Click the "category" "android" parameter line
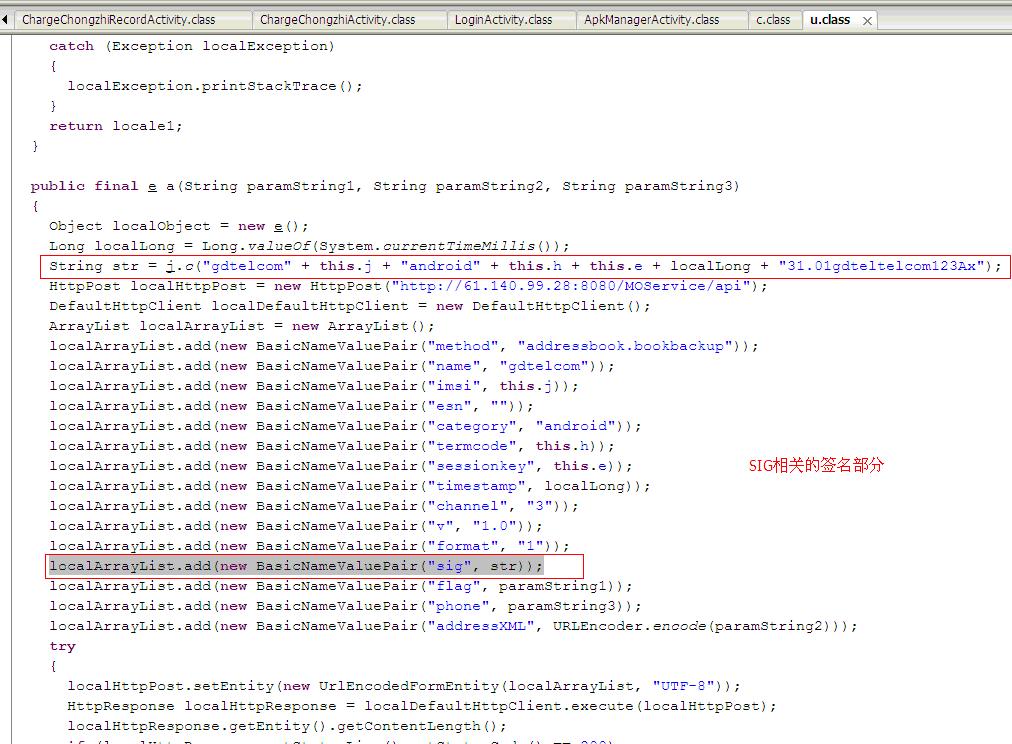This screenshot has width=1012, height=744. [345, 426]
